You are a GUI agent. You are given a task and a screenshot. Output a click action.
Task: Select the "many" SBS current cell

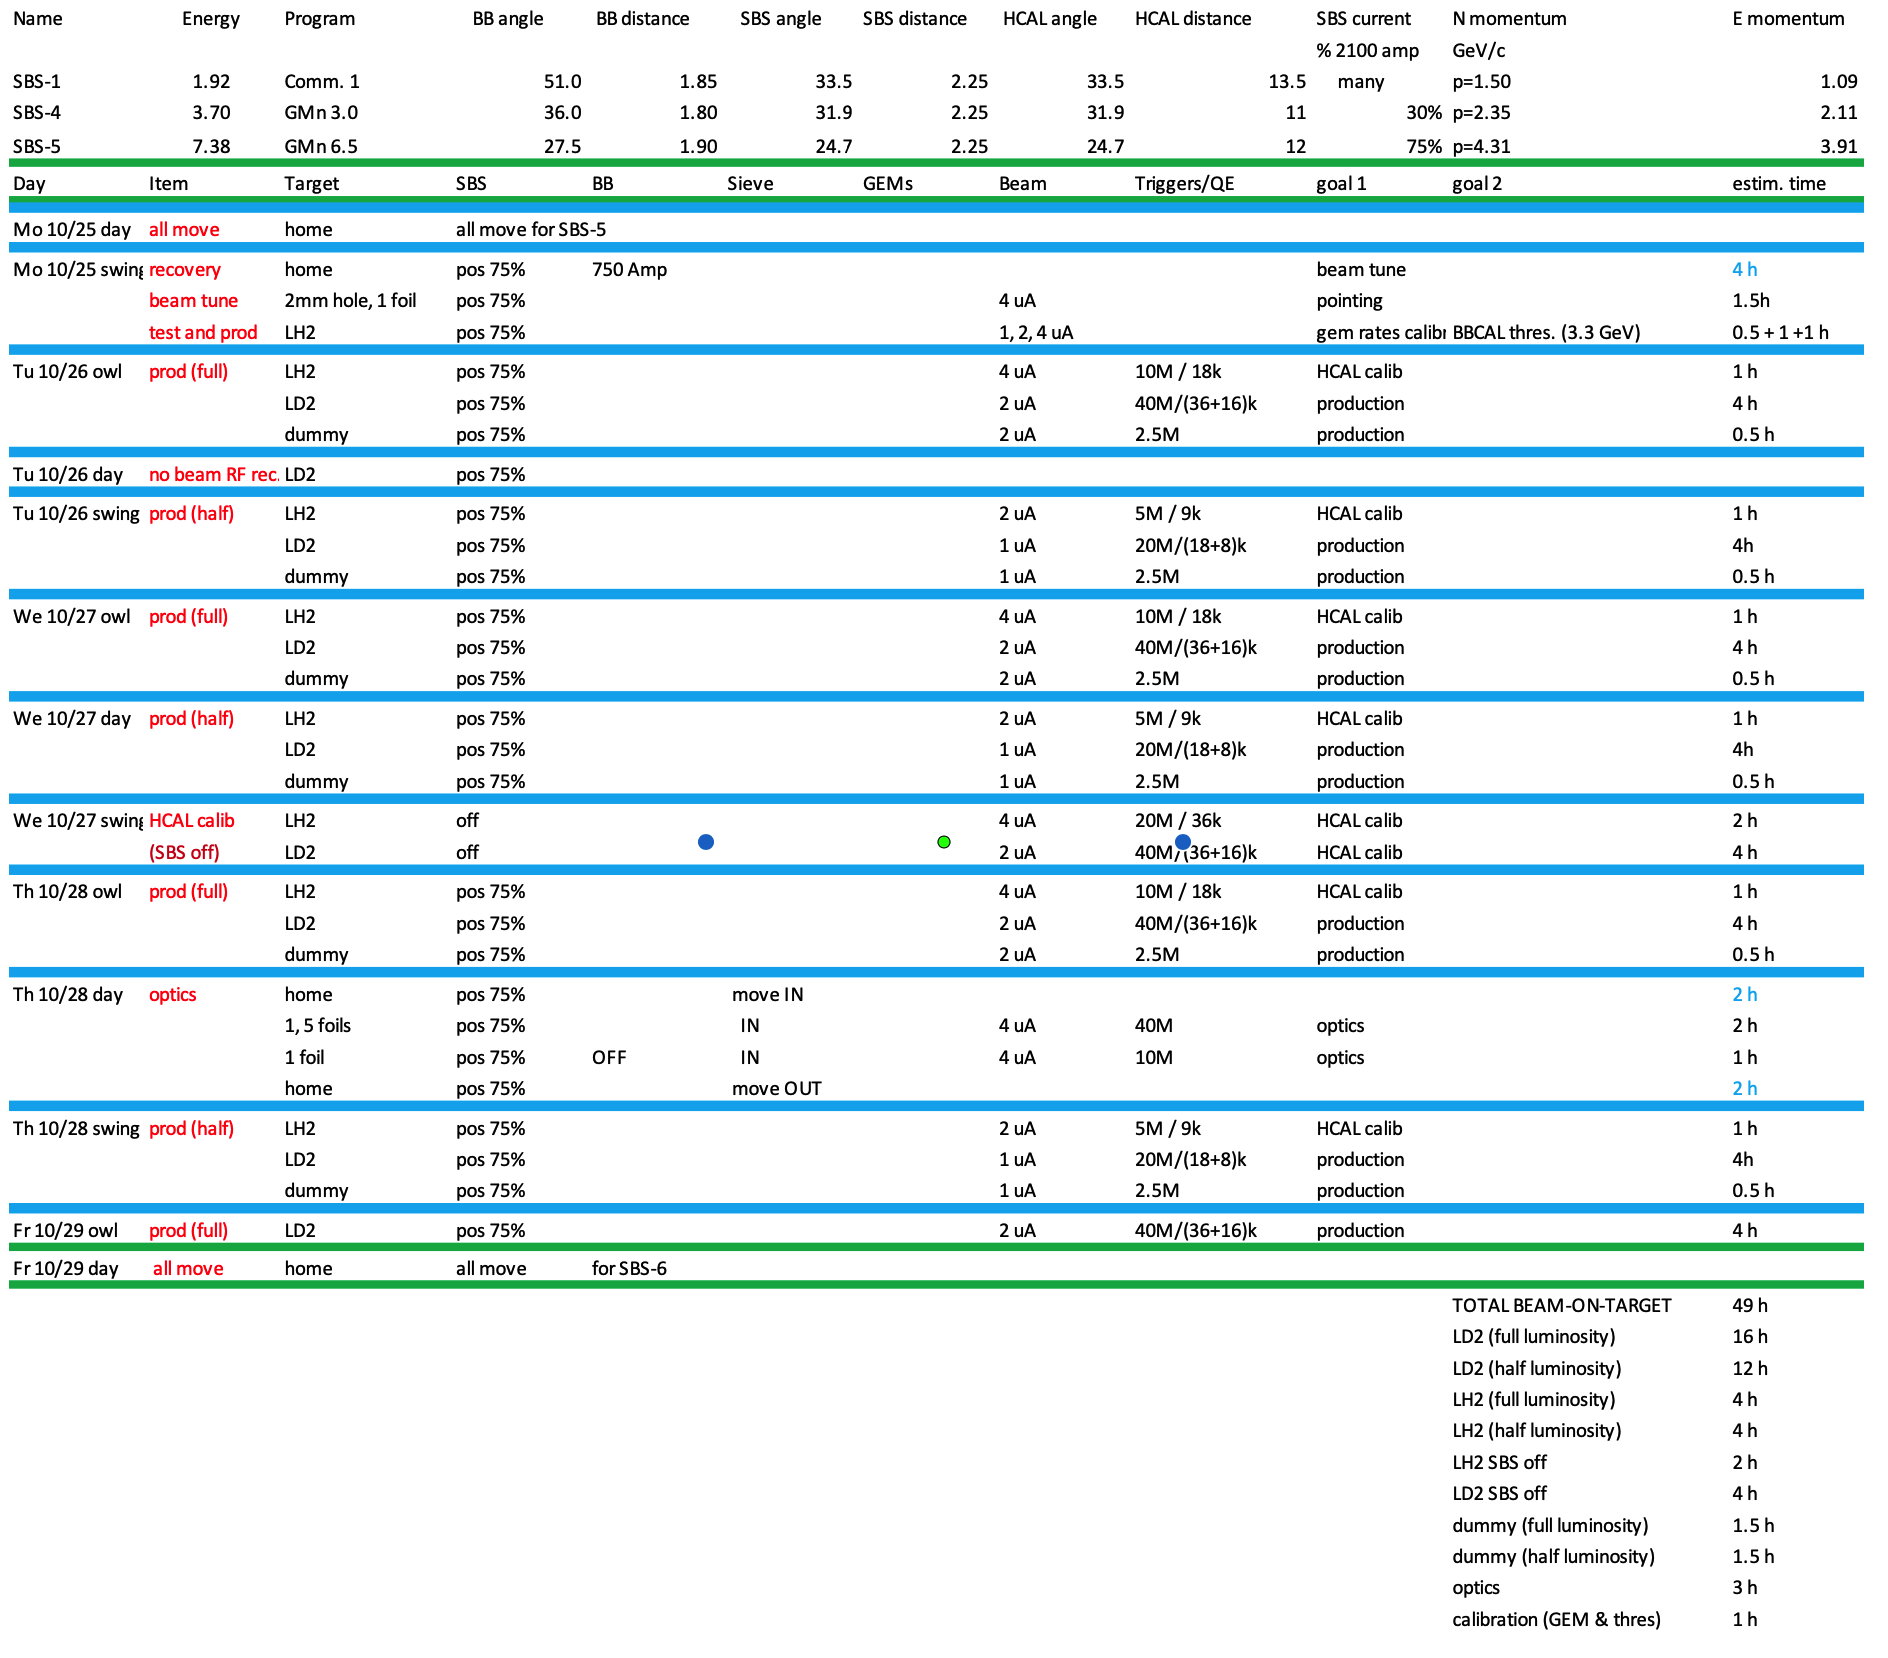[1361, 82]
